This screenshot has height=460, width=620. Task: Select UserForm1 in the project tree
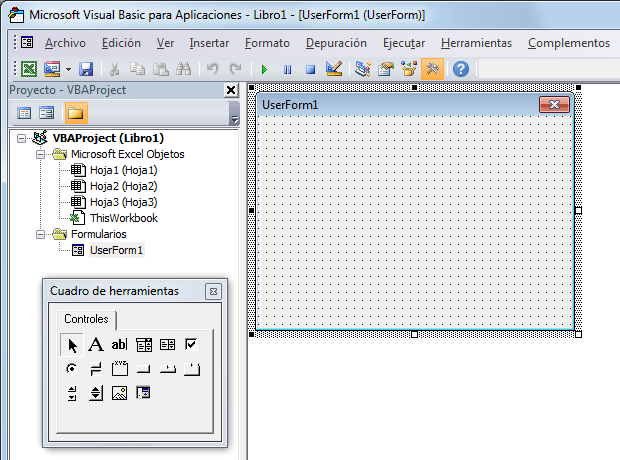click(x=116, y=250)
